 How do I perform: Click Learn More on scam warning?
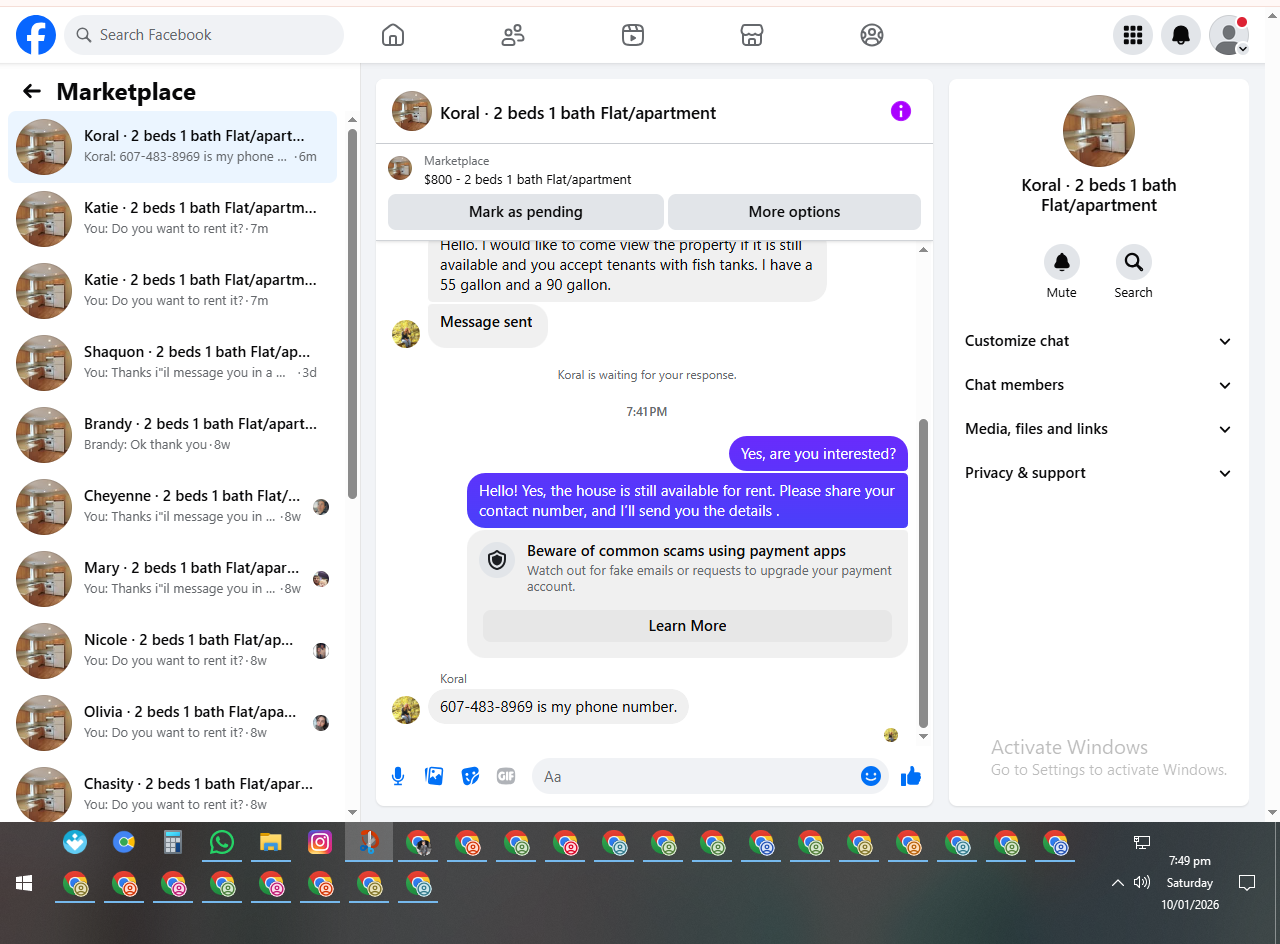click(687, 626)
